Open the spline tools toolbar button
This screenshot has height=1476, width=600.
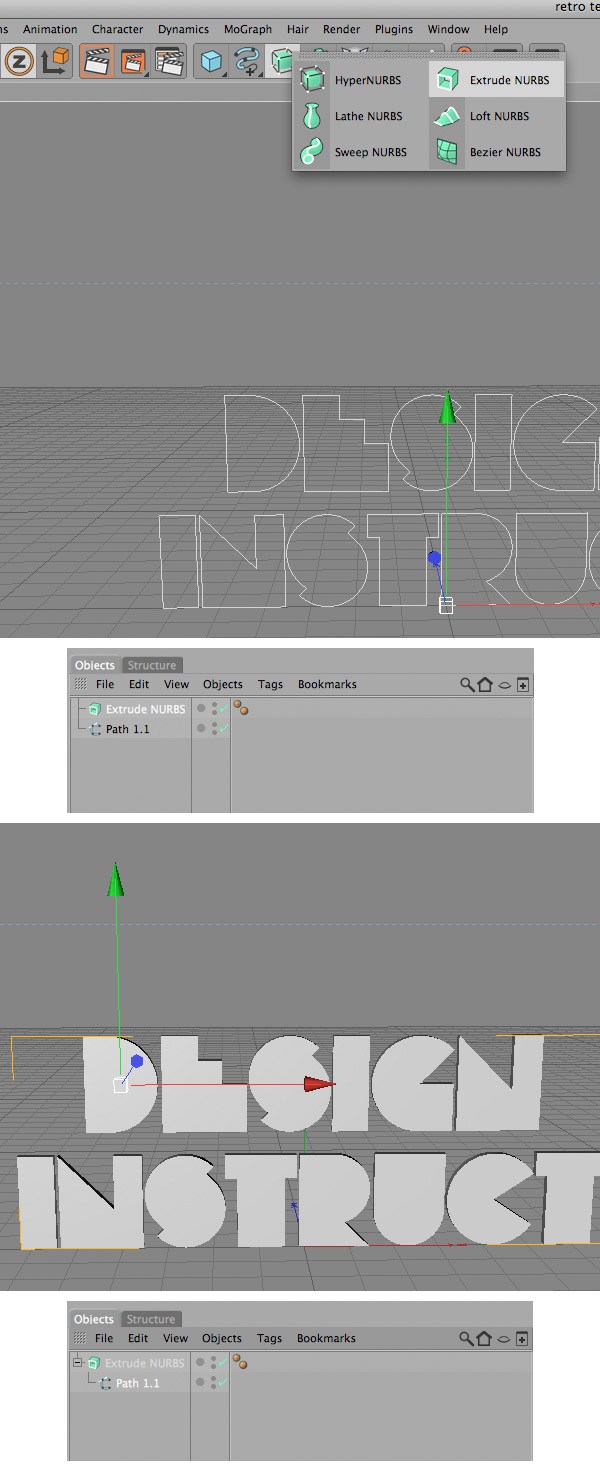pyautogui.click(x=247, y=62)
